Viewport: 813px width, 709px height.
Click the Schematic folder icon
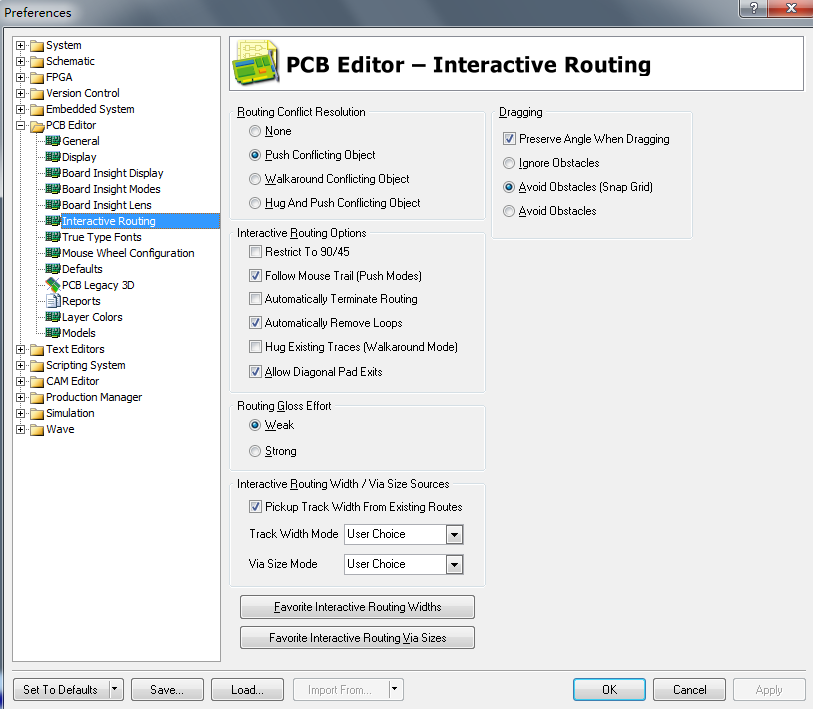37,61
